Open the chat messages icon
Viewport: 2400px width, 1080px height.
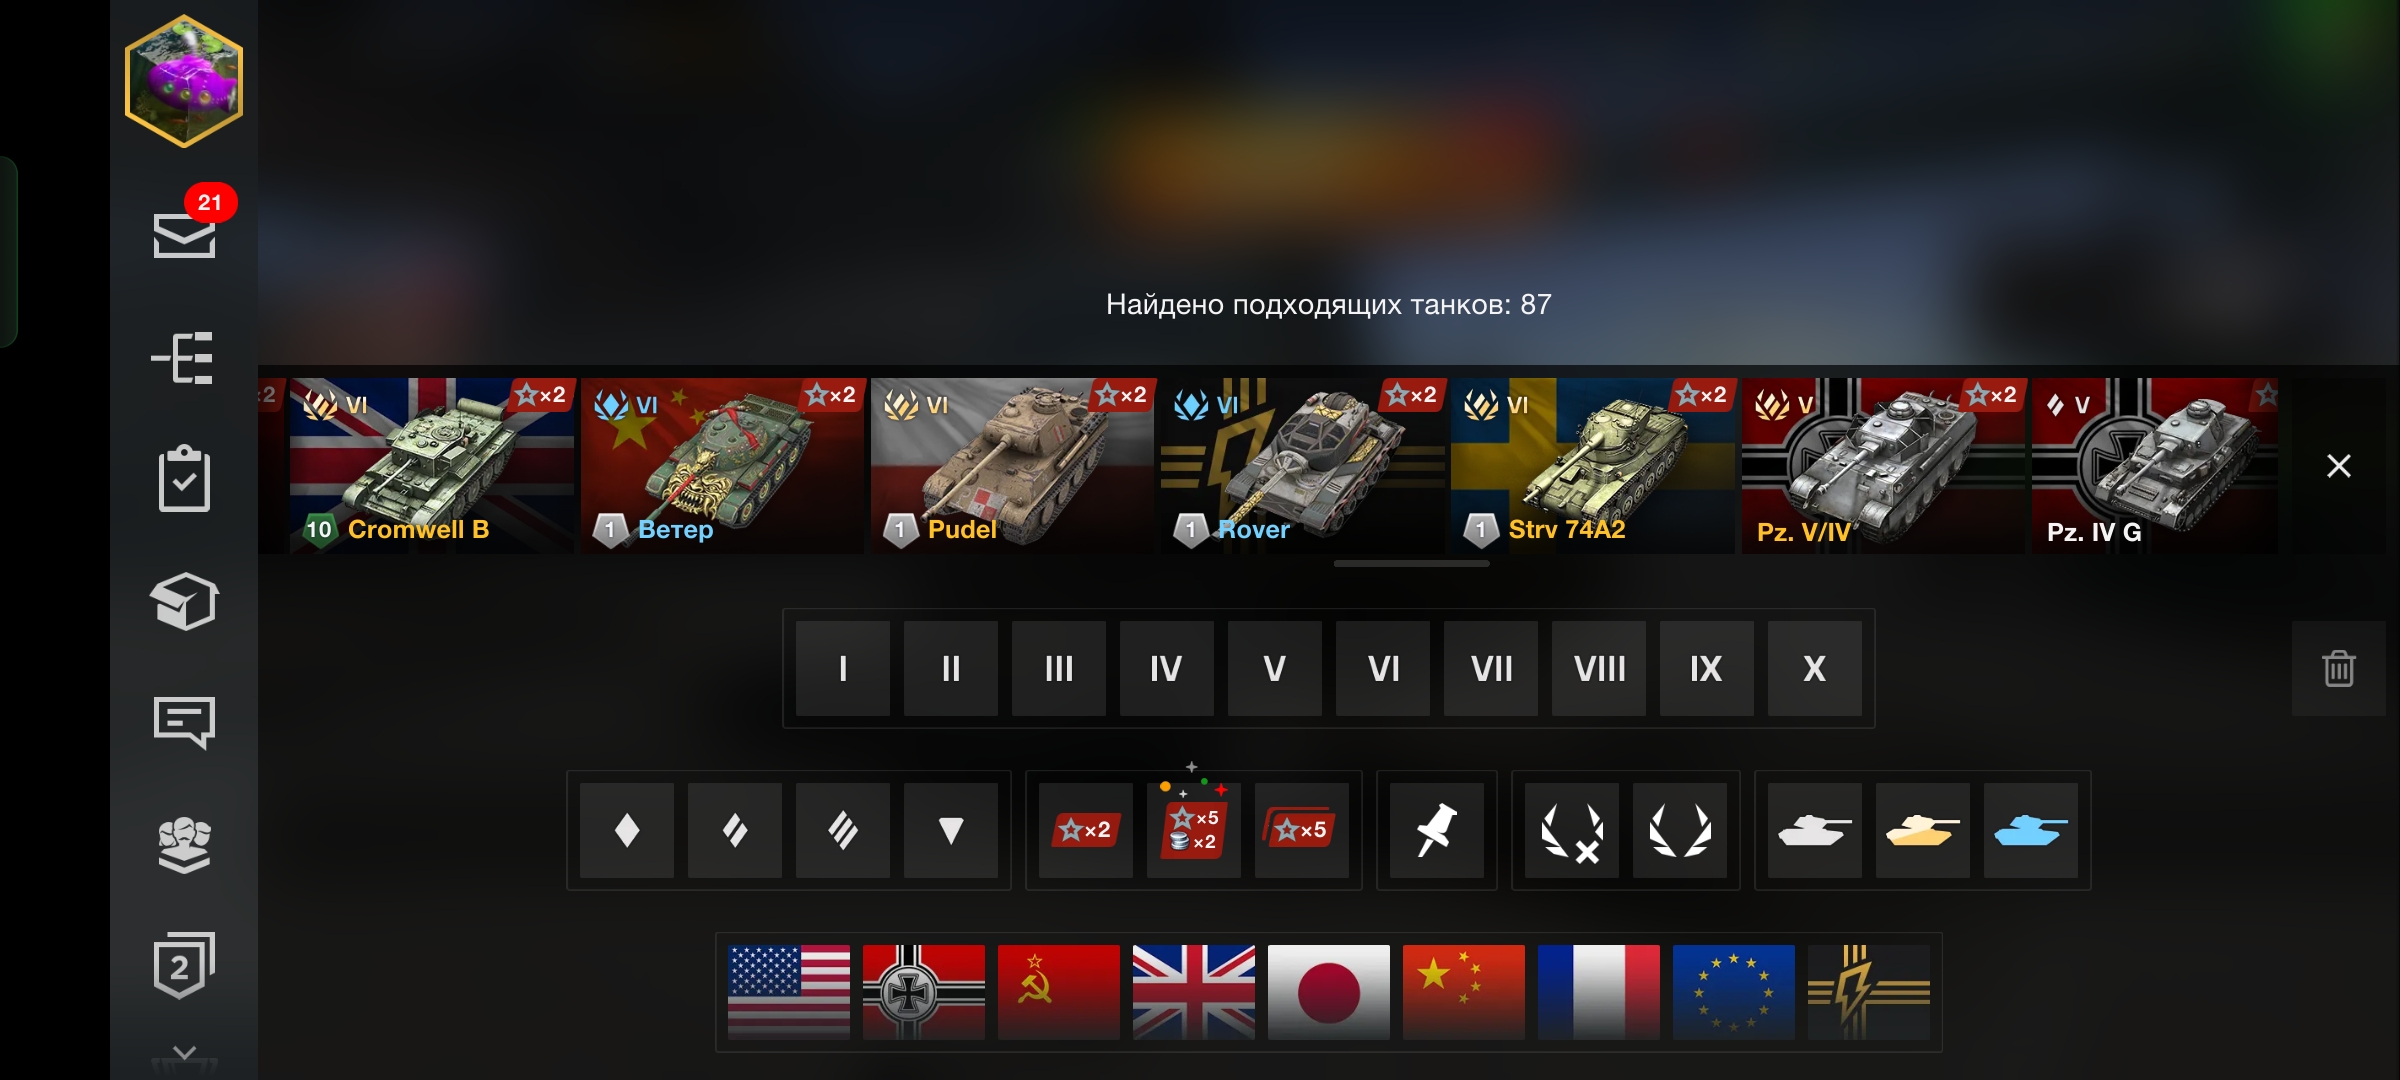point(184,722)
